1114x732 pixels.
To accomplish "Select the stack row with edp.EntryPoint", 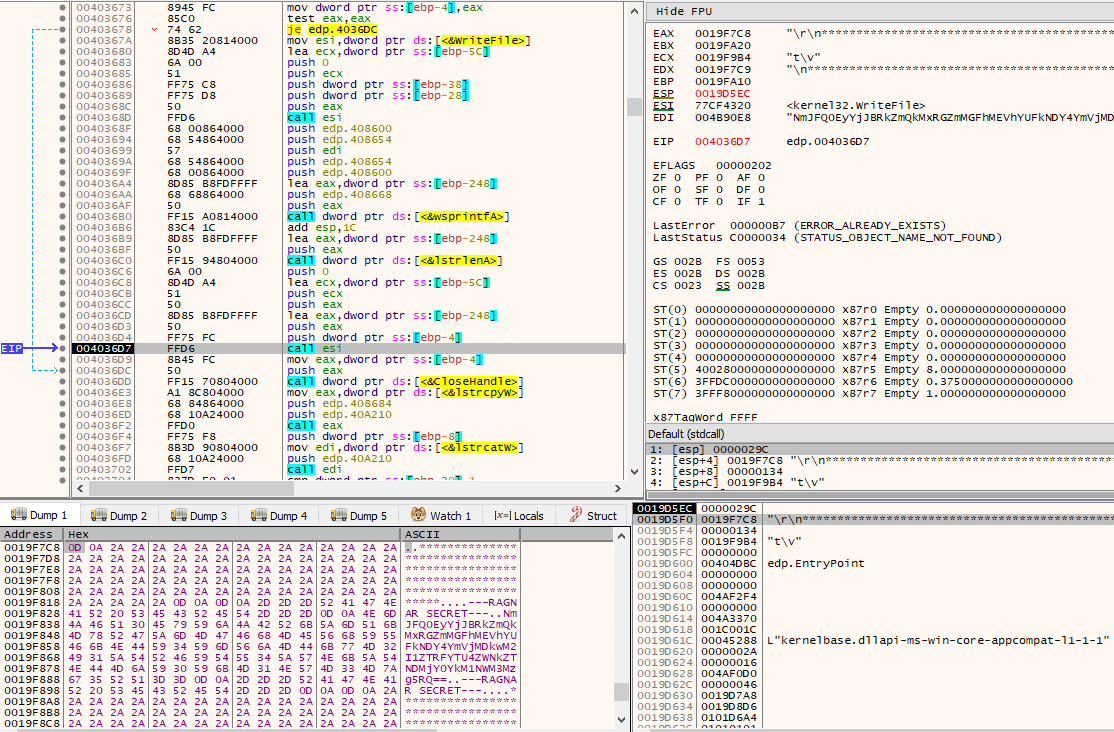I will (873, 564).
